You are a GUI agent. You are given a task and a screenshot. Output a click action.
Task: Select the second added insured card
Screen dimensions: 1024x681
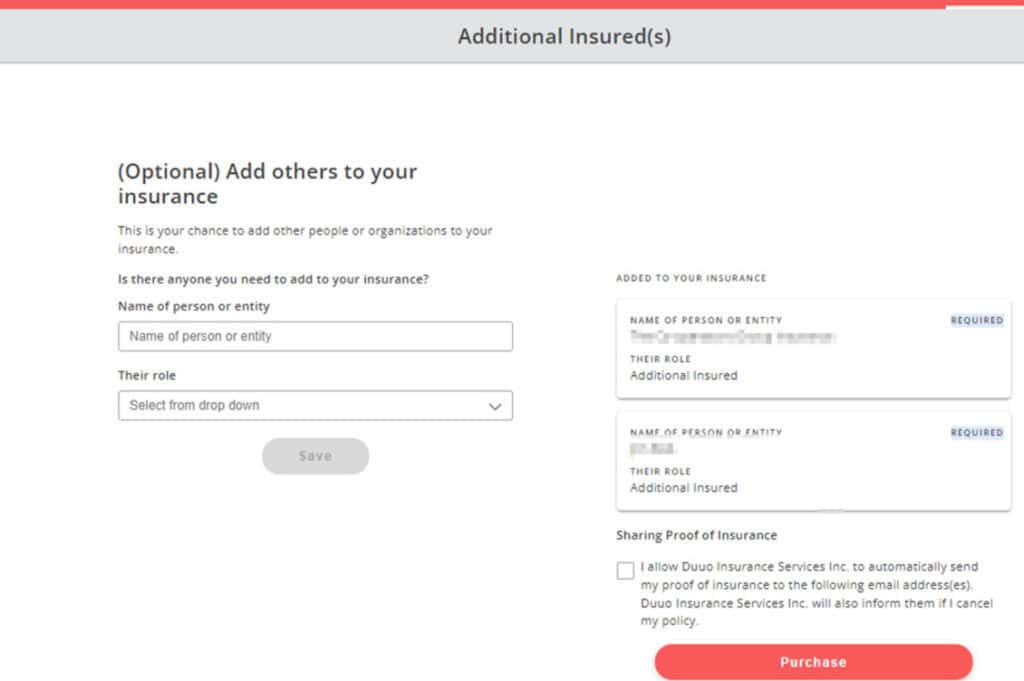coord(814,461)
